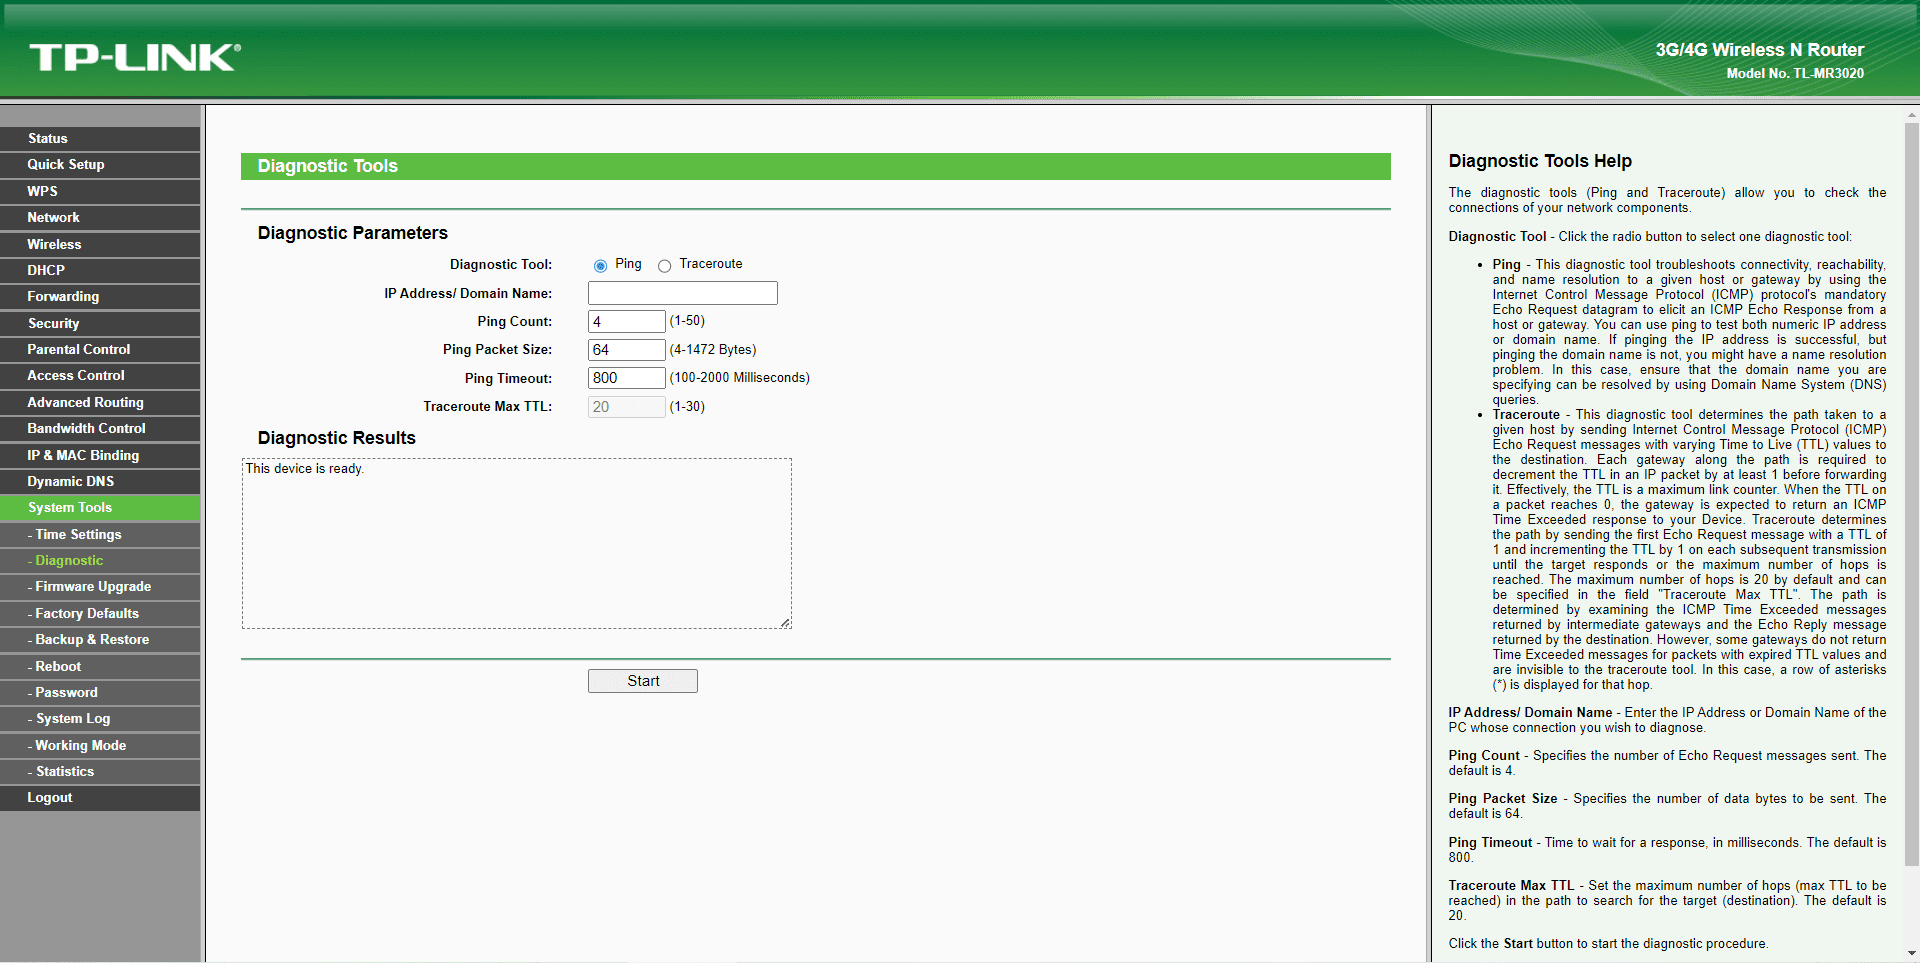Click the TP-LINK logo
1921x963 pixels.
(x=135, y=57)
